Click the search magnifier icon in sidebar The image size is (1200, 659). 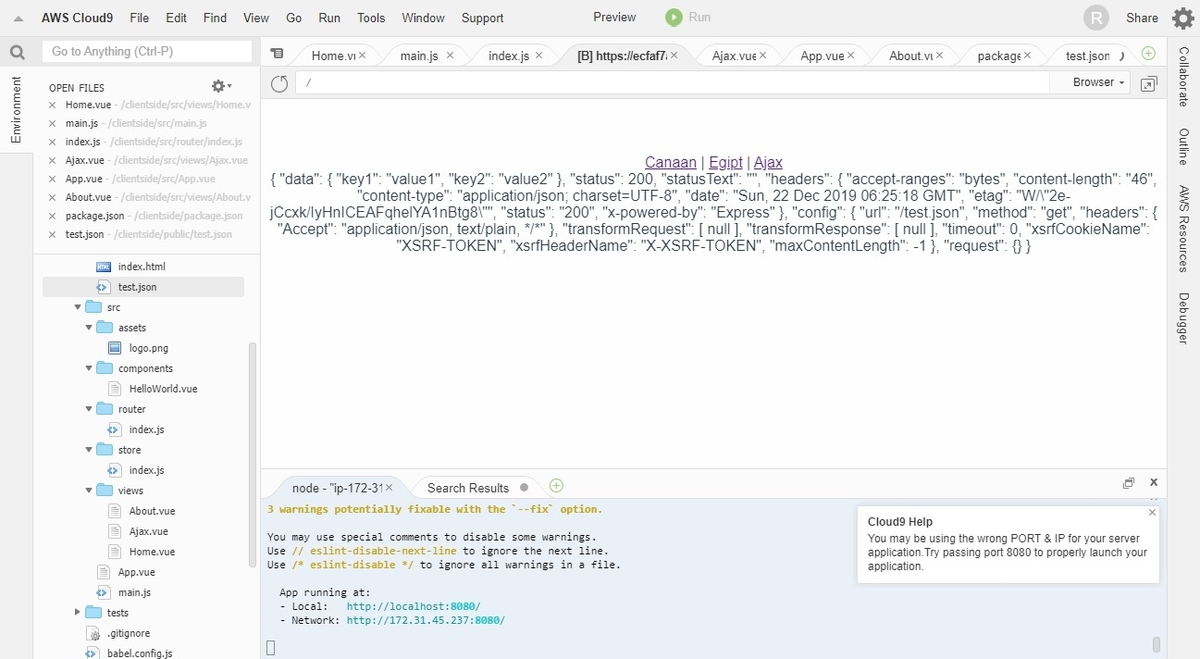pos(17,52)
